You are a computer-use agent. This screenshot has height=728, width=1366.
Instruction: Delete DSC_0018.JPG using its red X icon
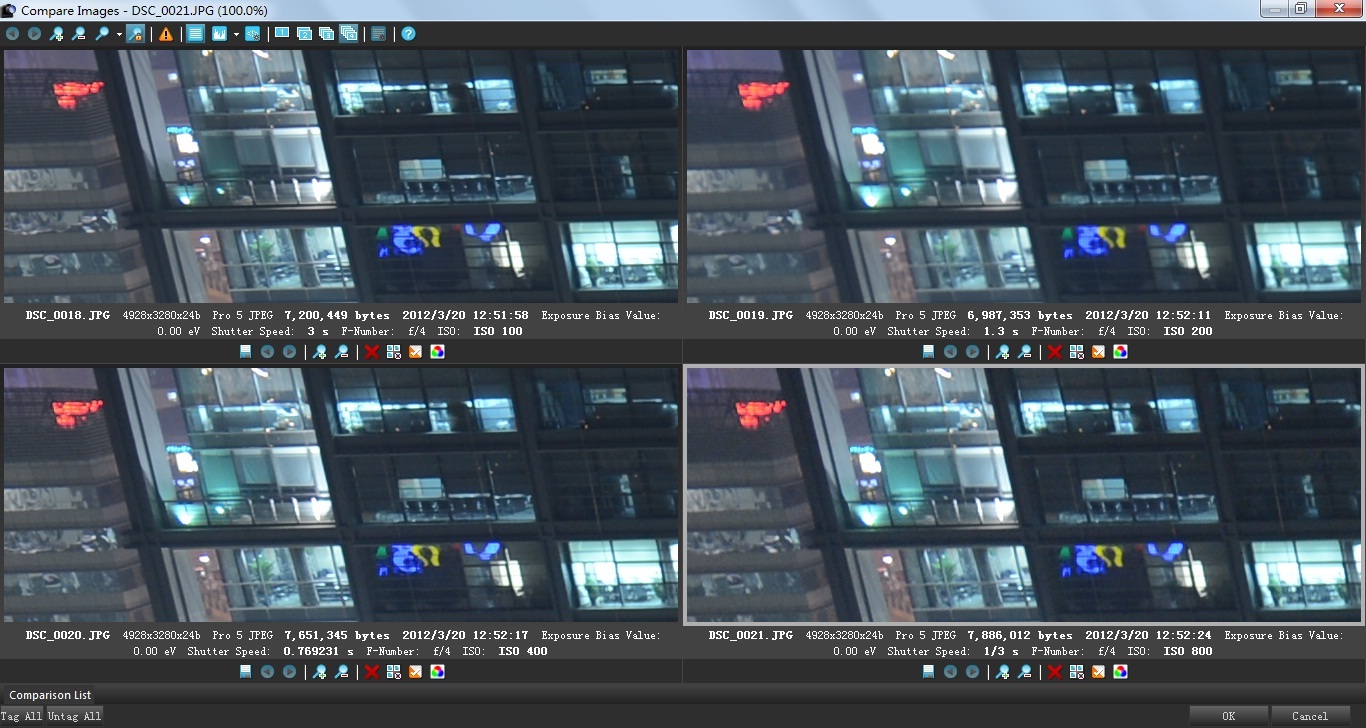click(x=372, y=352)
